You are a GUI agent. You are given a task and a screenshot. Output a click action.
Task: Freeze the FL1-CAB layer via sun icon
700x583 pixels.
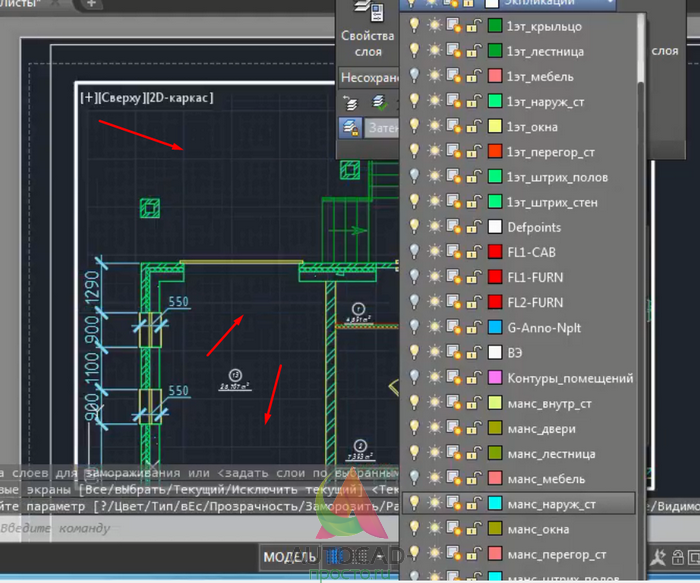click(434, 252)
